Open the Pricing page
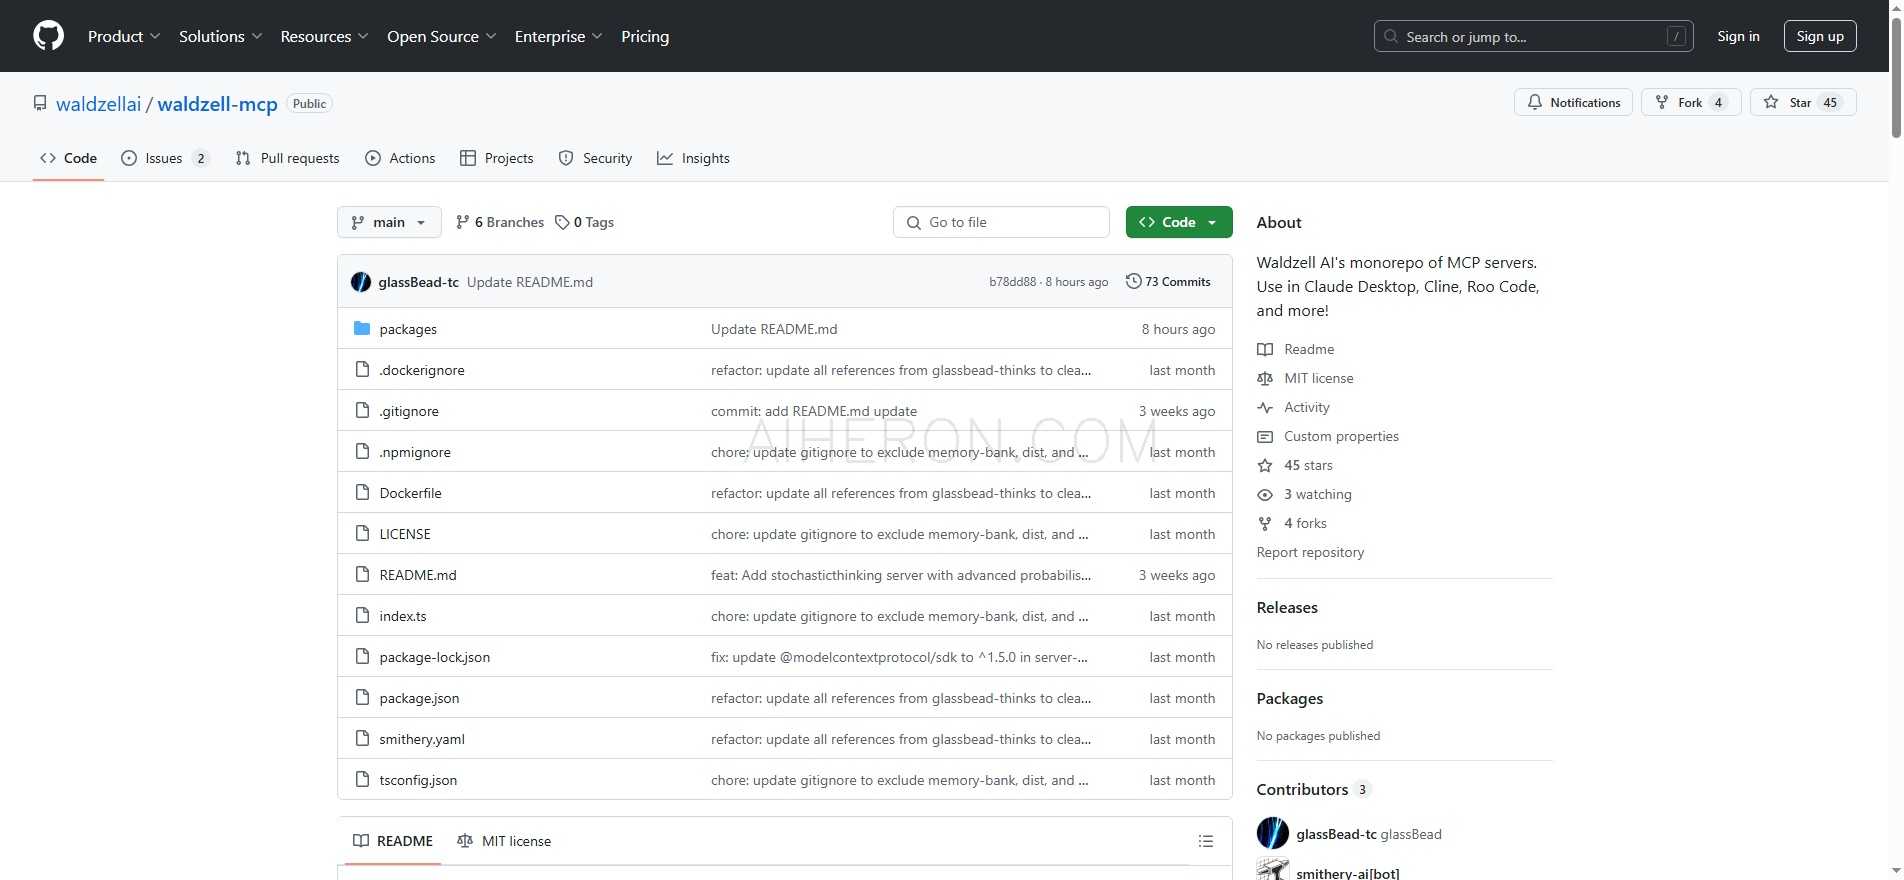This screenshot has width=1904, height=880. pyautogui.click(x=645, y=36)
